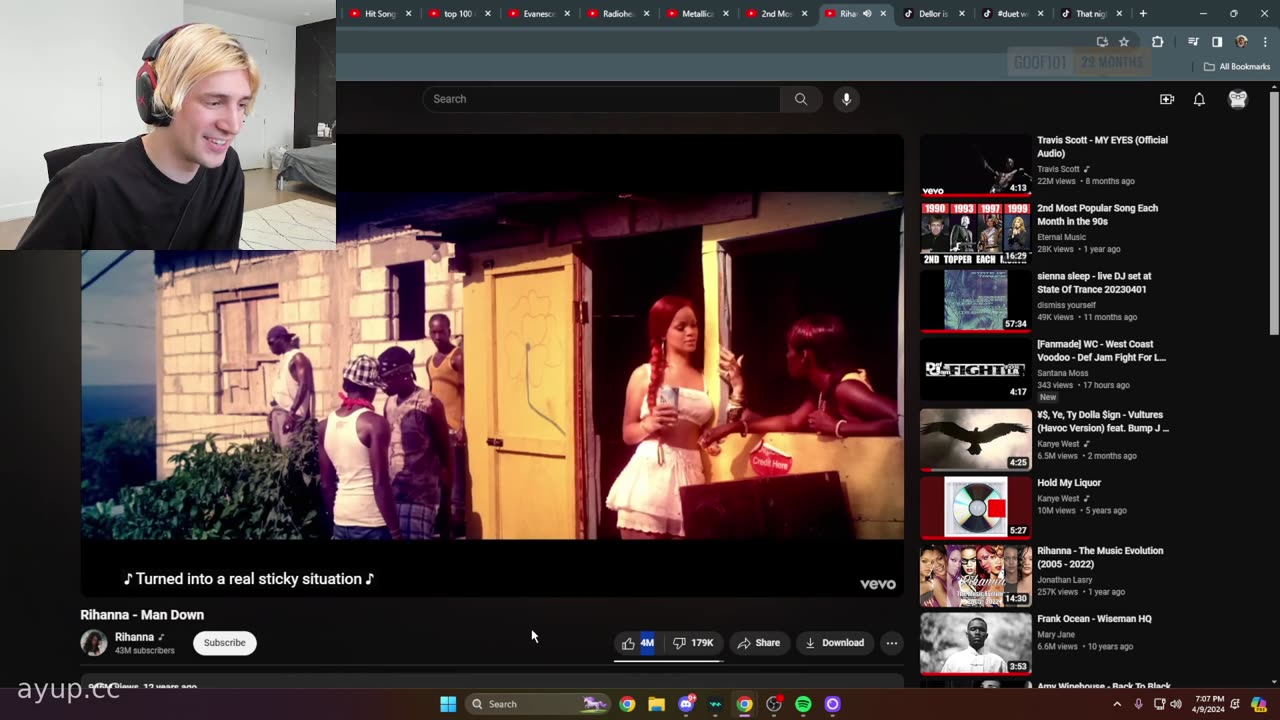
Task: Open File Explorer from the taskbar
Action: [656, 704]
